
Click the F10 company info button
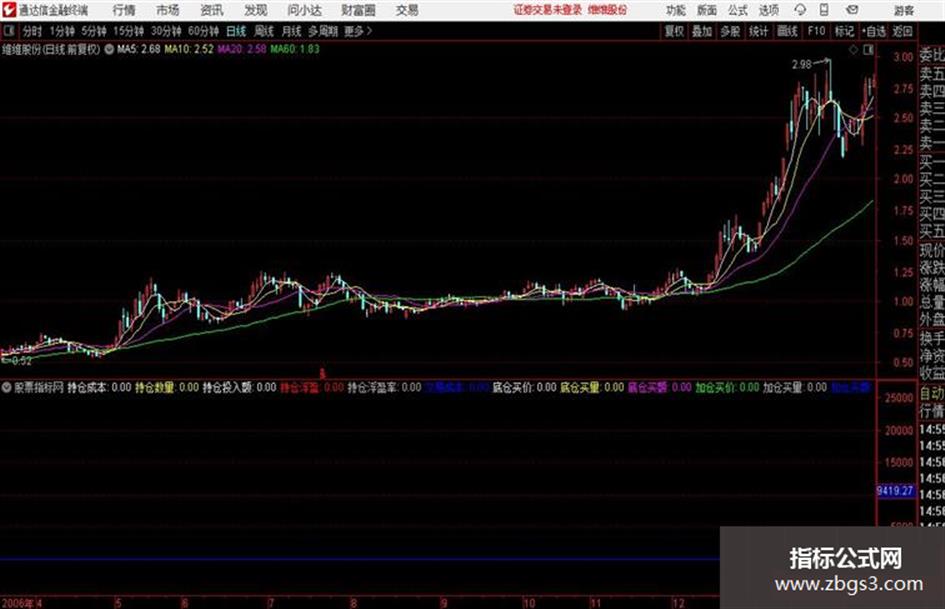pos(816,31)
